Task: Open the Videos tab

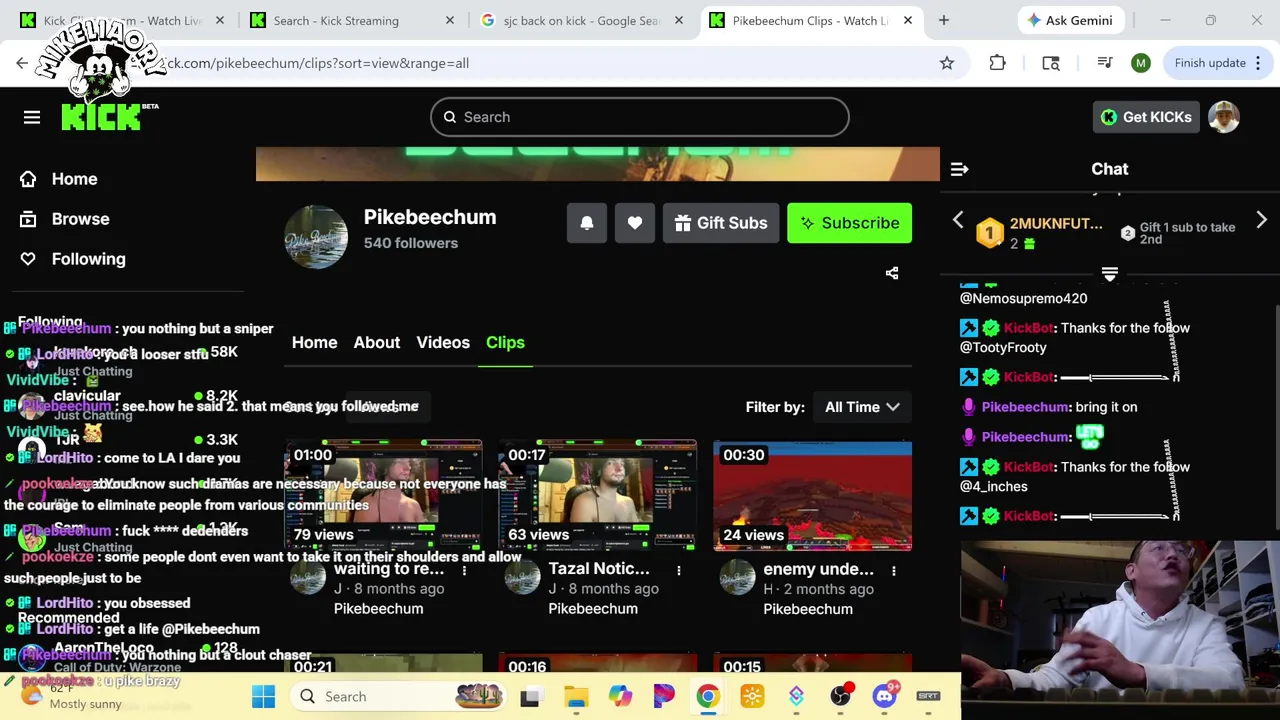Action: (443, 342)
